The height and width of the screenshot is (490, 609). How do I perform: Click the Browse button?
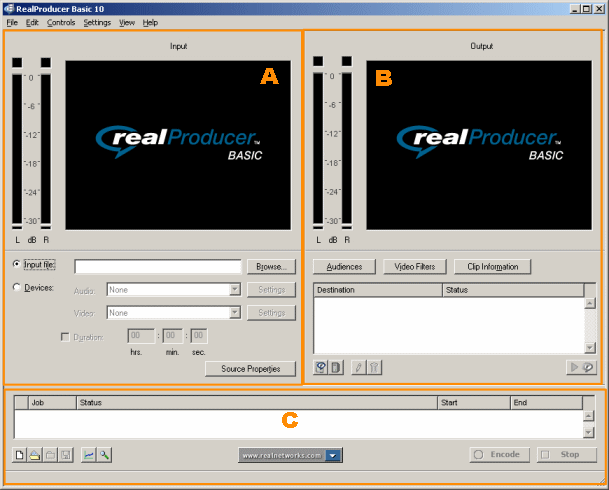coord(271,267)
